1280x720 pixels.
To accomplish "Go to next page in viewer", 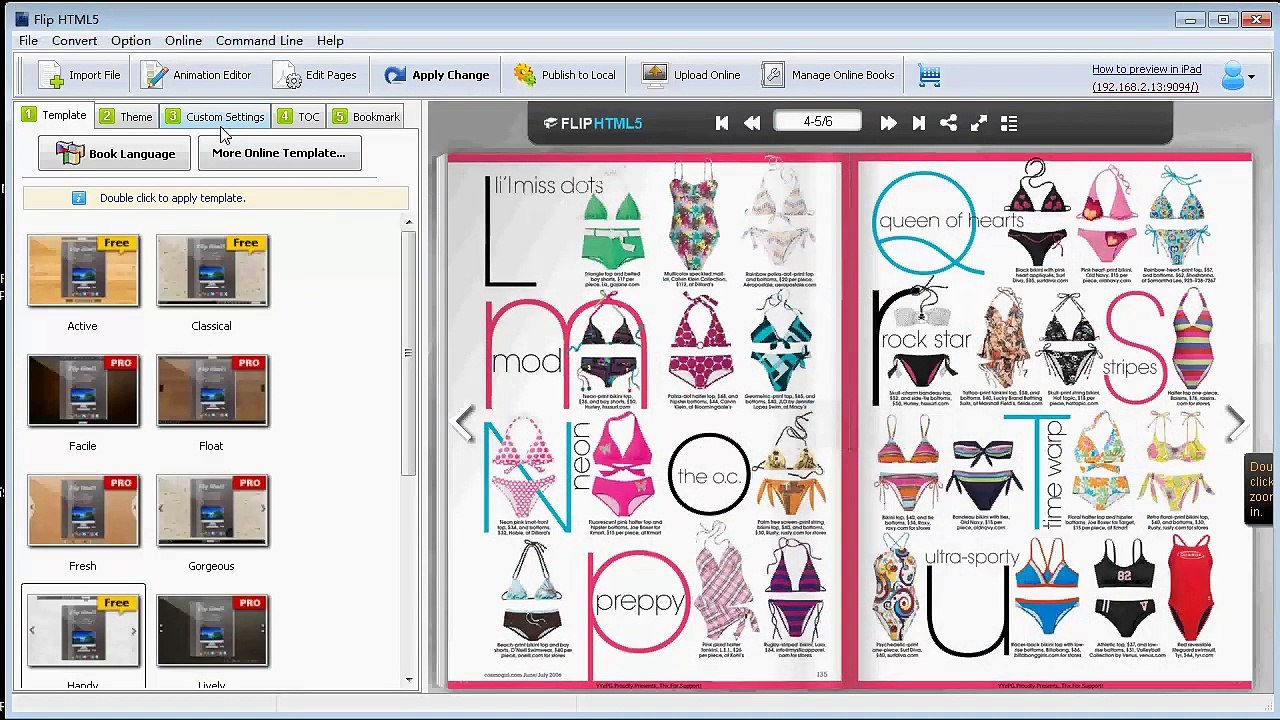I will click(888, 123).
